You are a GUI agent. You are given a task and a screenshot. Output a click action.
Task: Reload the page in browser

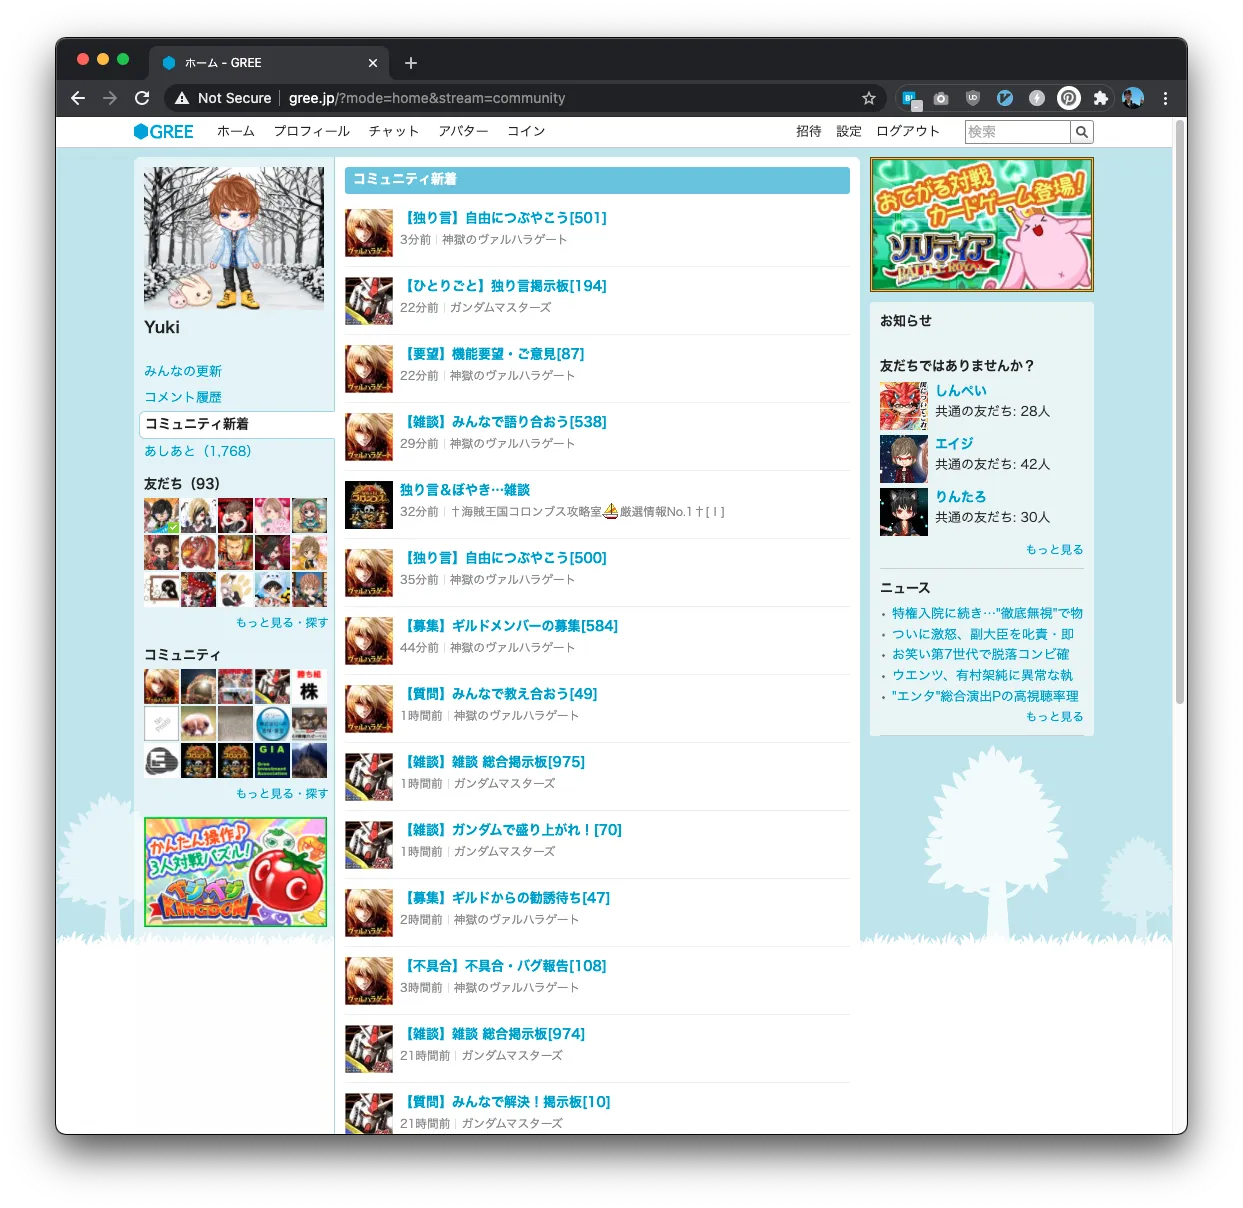point(142,98)
